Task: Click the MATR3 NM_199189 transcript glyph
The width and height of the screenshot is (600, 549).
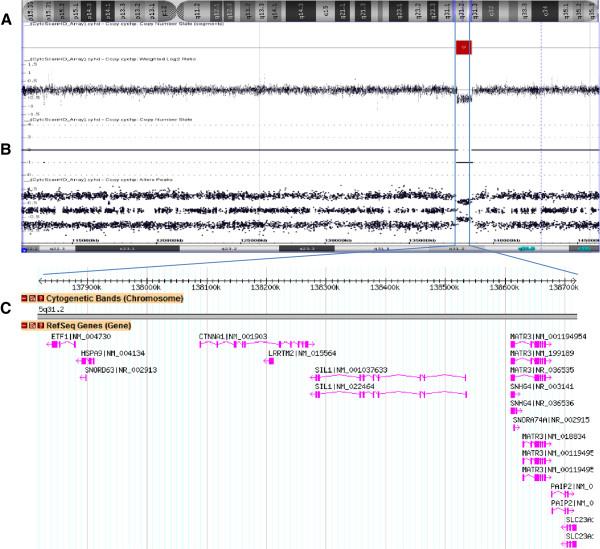Action: [531, 361]
